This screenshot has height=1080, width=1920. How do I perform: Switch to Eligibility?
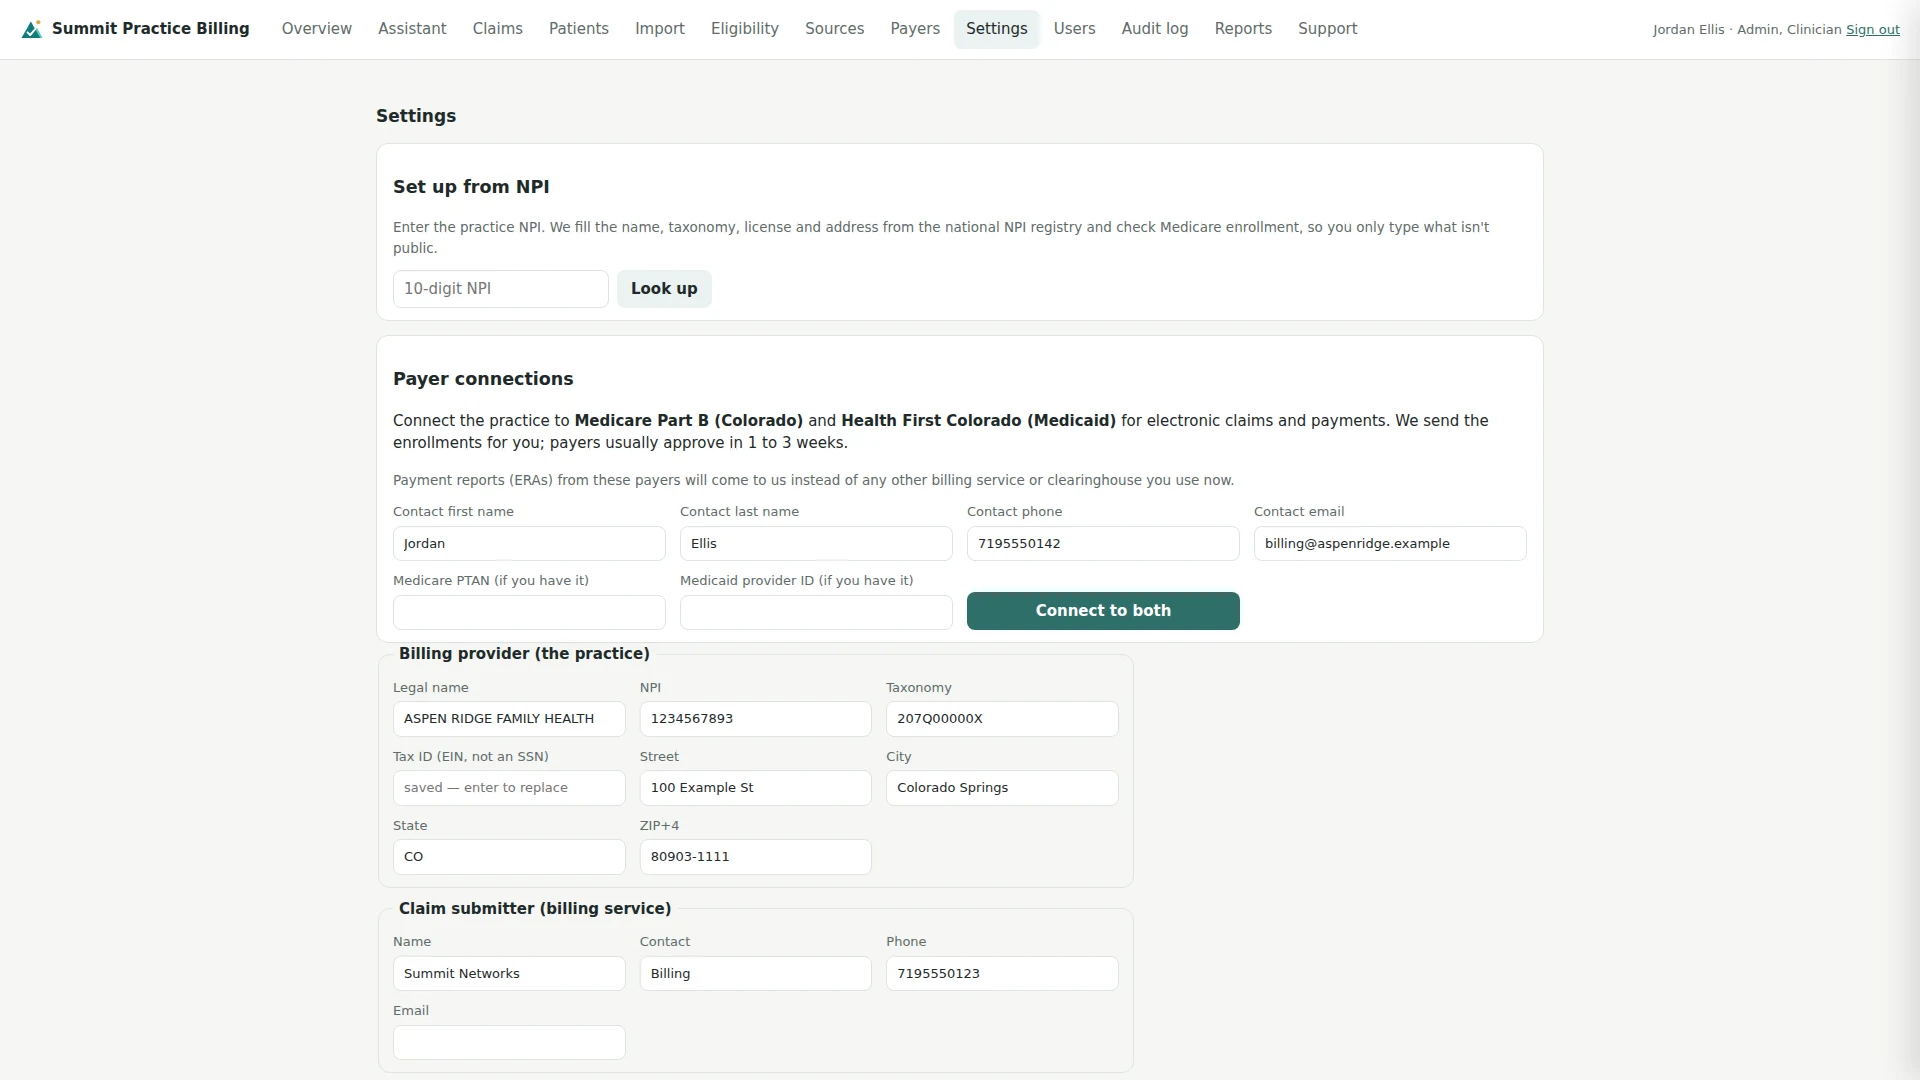tap(745, 29)
